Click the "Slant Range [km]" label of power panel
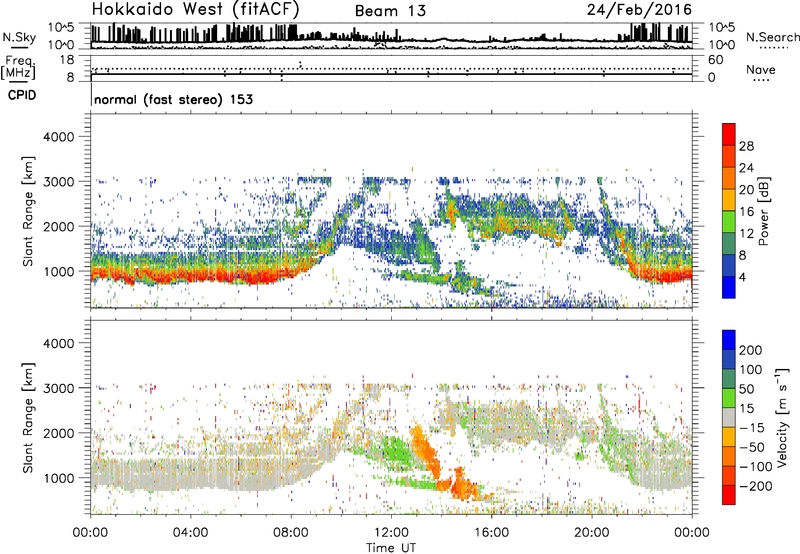 [x=28, y=212]
